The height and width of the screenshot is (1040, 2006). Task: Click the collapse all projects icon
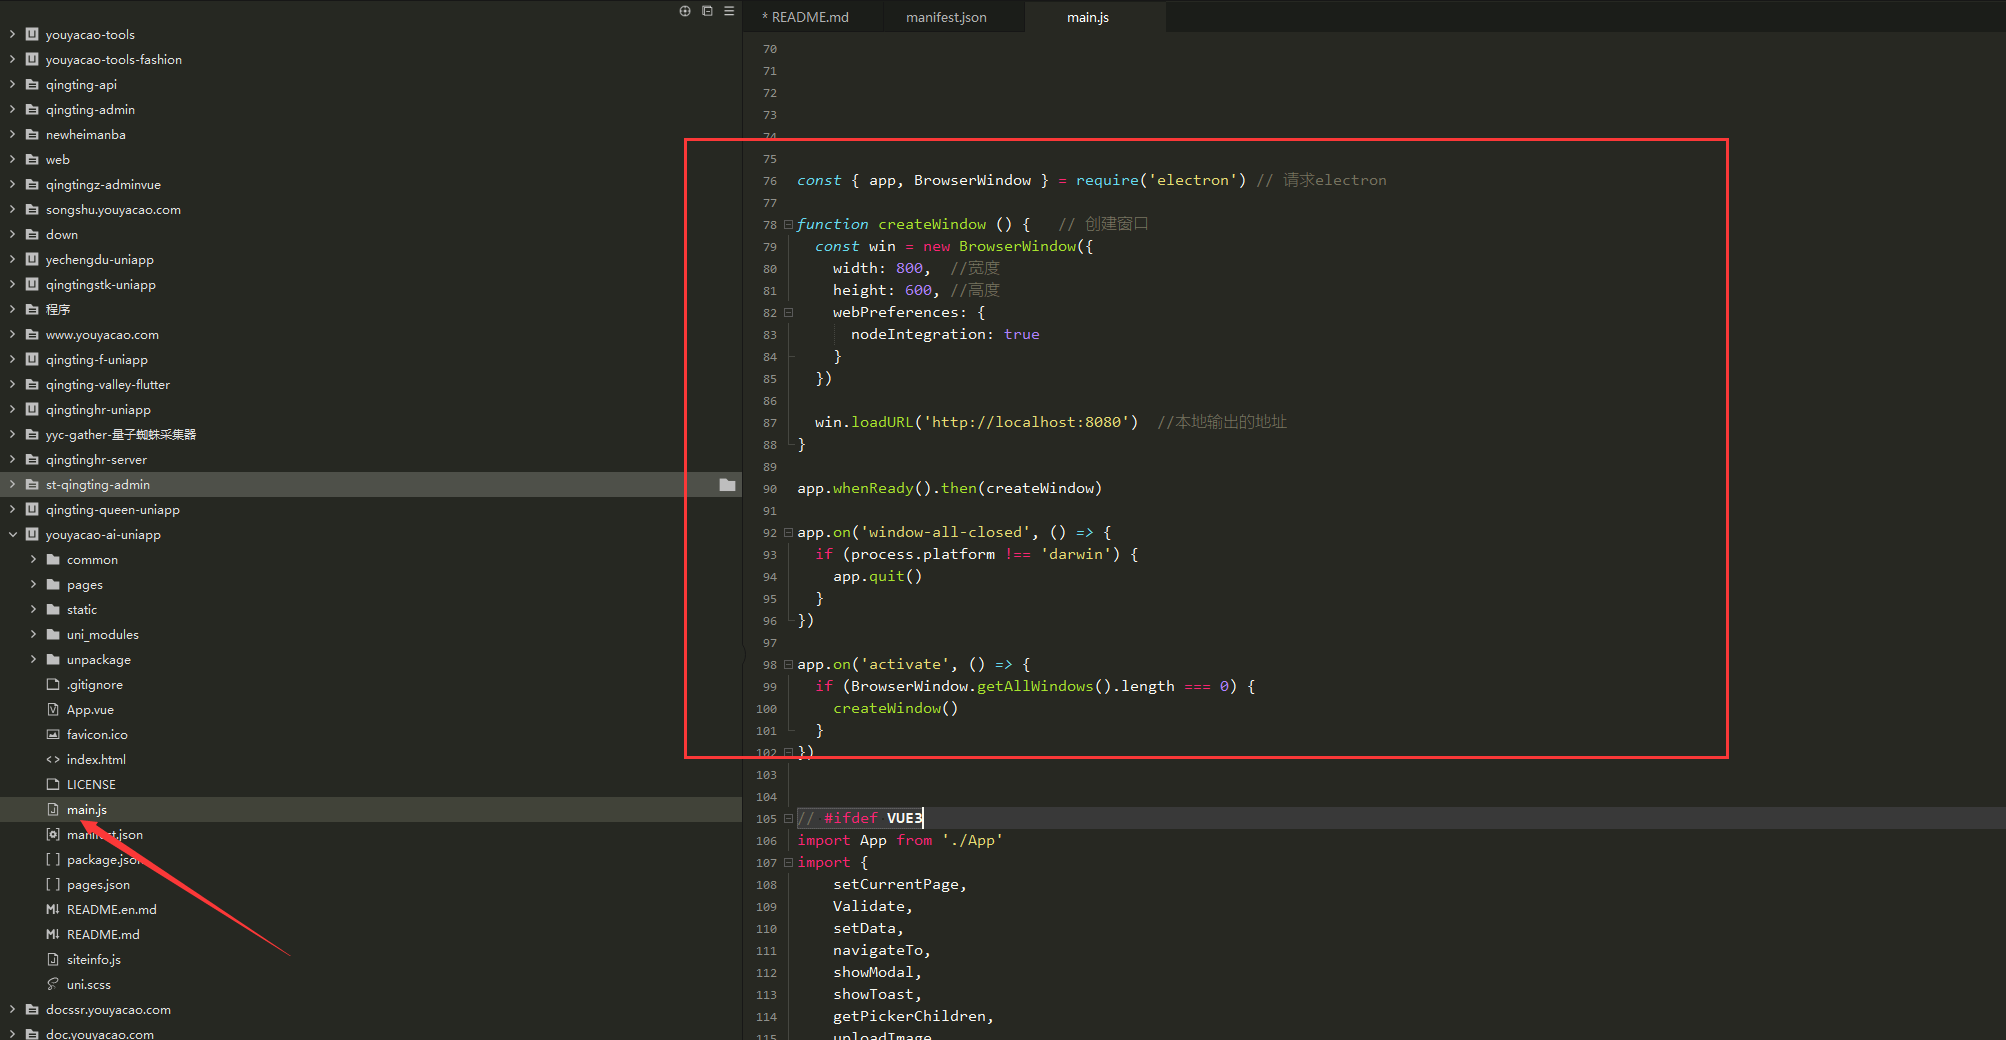pos(707,11)
